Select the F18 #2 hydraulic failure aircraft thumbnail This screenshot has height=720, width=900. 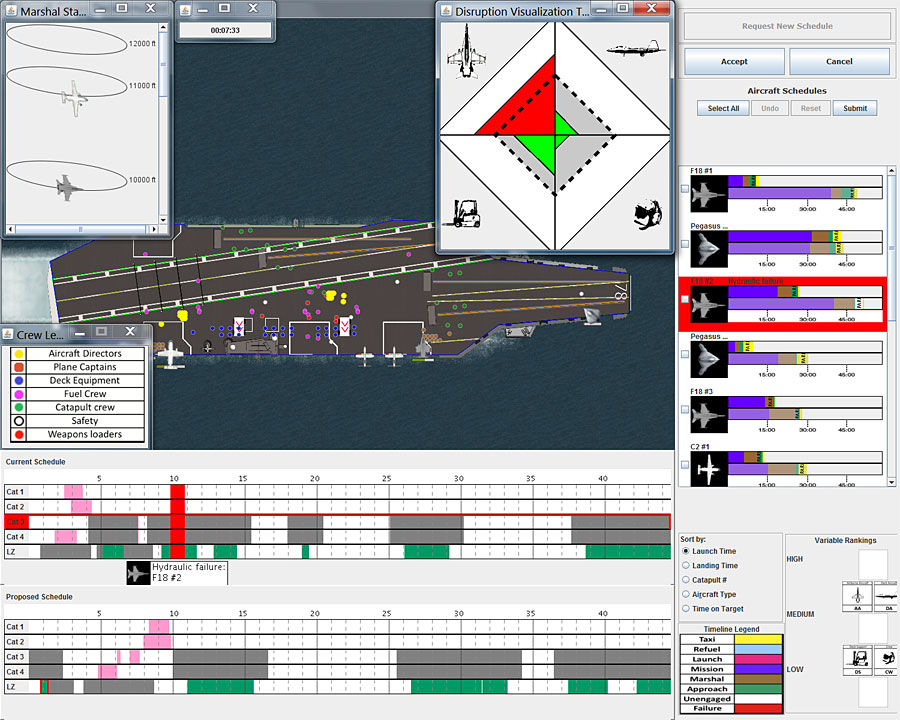tap(709, 303)
